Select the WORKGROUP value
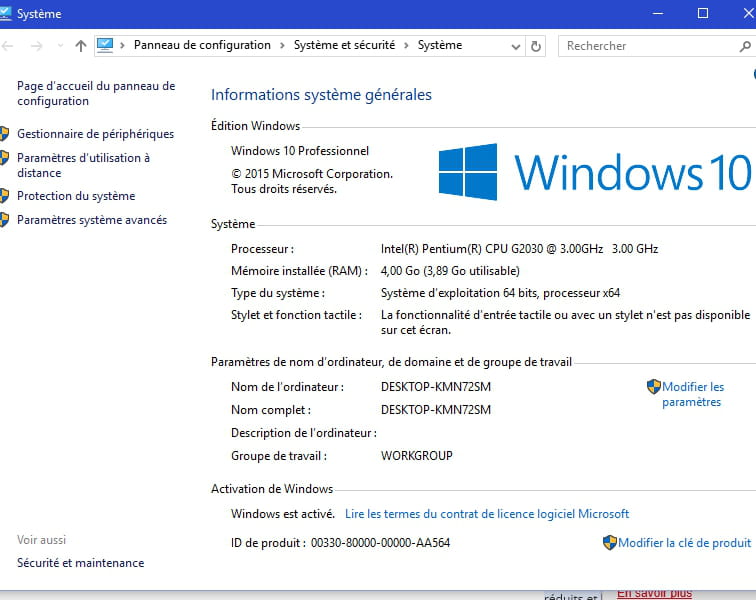This screenshot has width=756, height=600. pyautogui.click(x=417, y=456)
